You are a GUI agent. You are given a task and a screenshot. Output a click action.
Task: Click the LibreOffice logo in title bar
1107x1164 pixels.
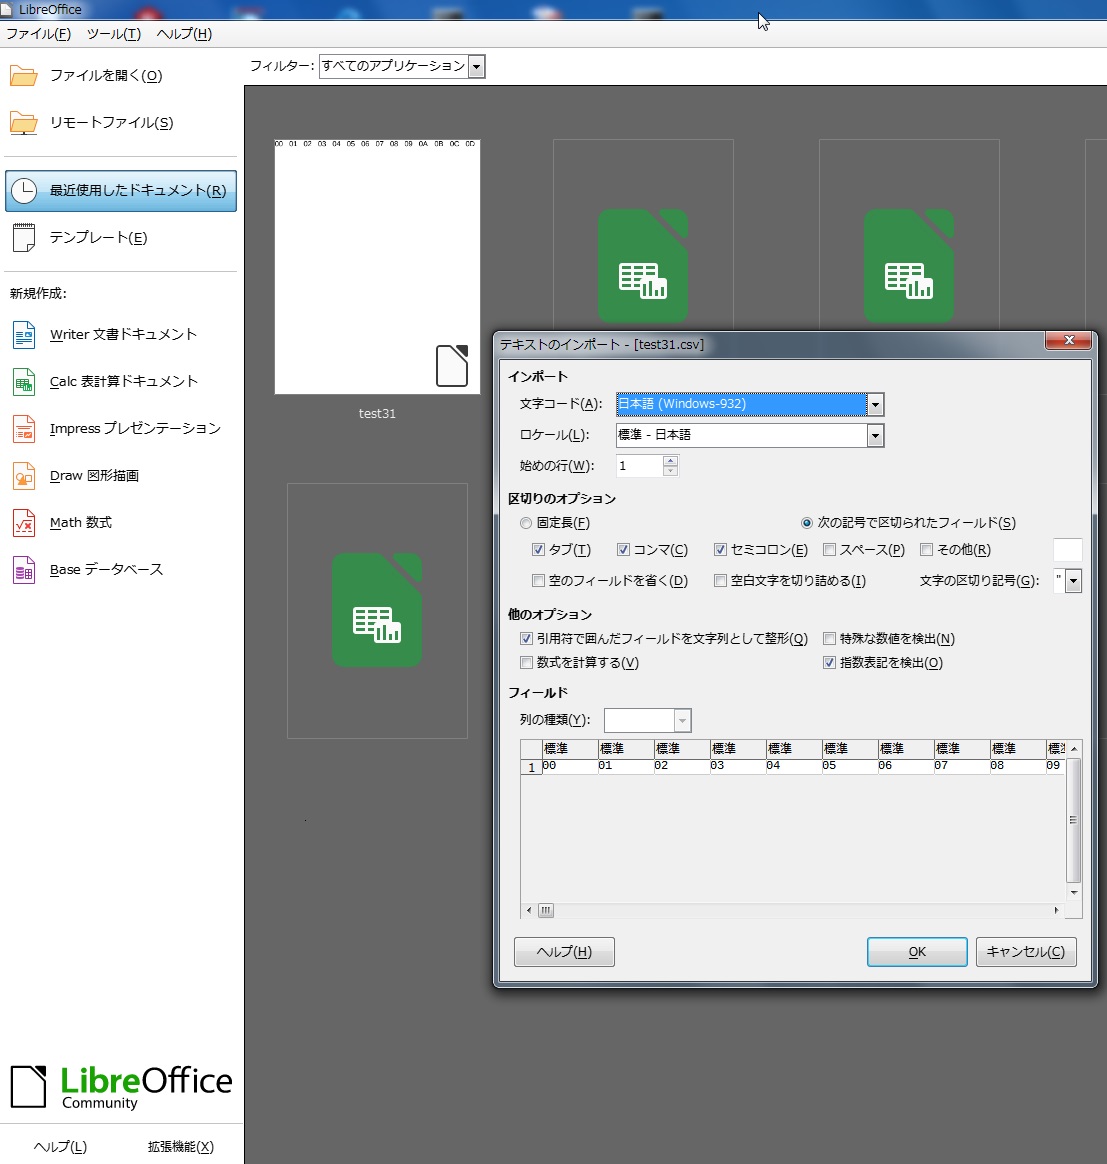point(7,10)
